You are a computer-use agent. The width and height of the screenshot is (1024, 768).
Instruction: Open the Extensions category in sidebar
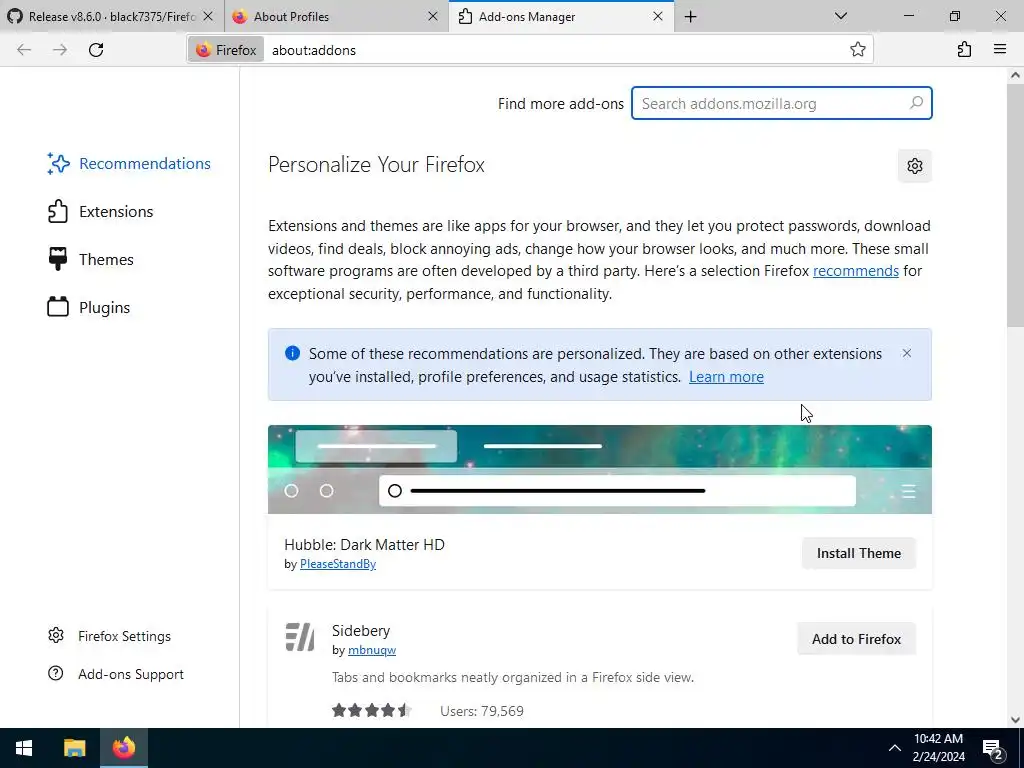click(x=101, y=212)
